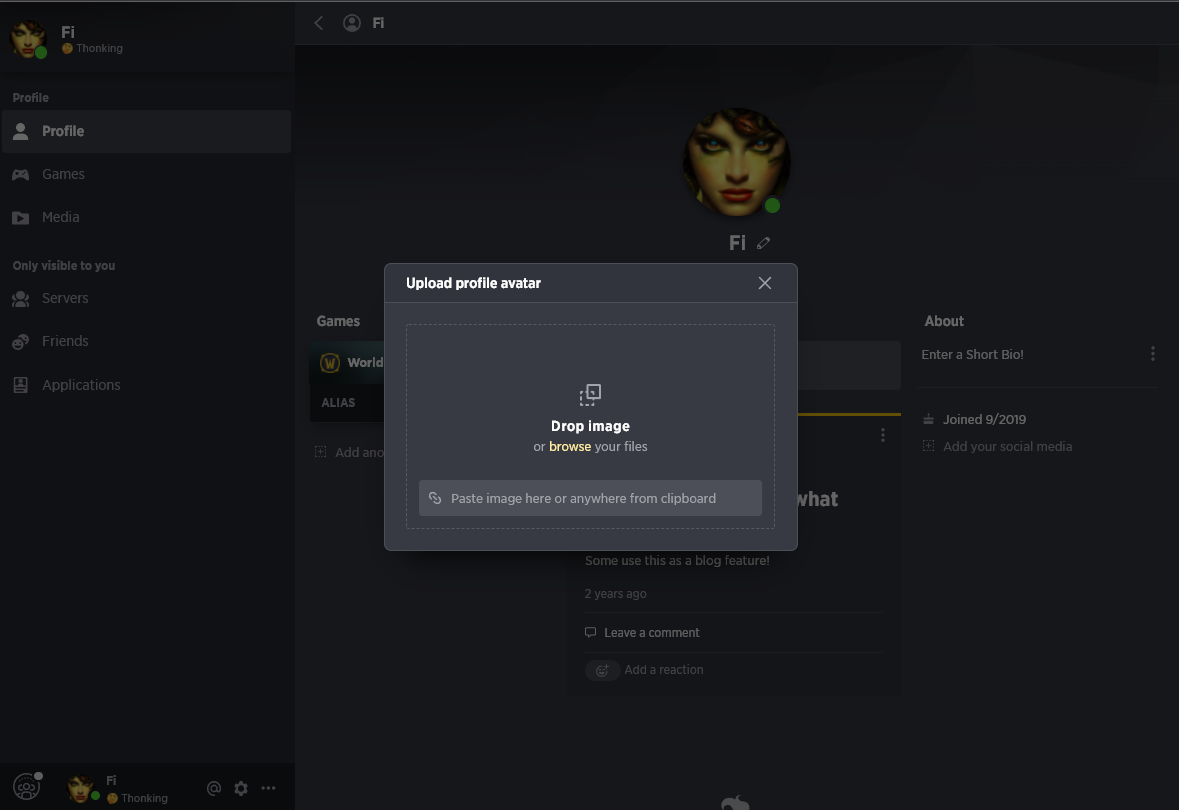
Task: Click the Applications form icon in sidebar
Action: click(20, 385)
